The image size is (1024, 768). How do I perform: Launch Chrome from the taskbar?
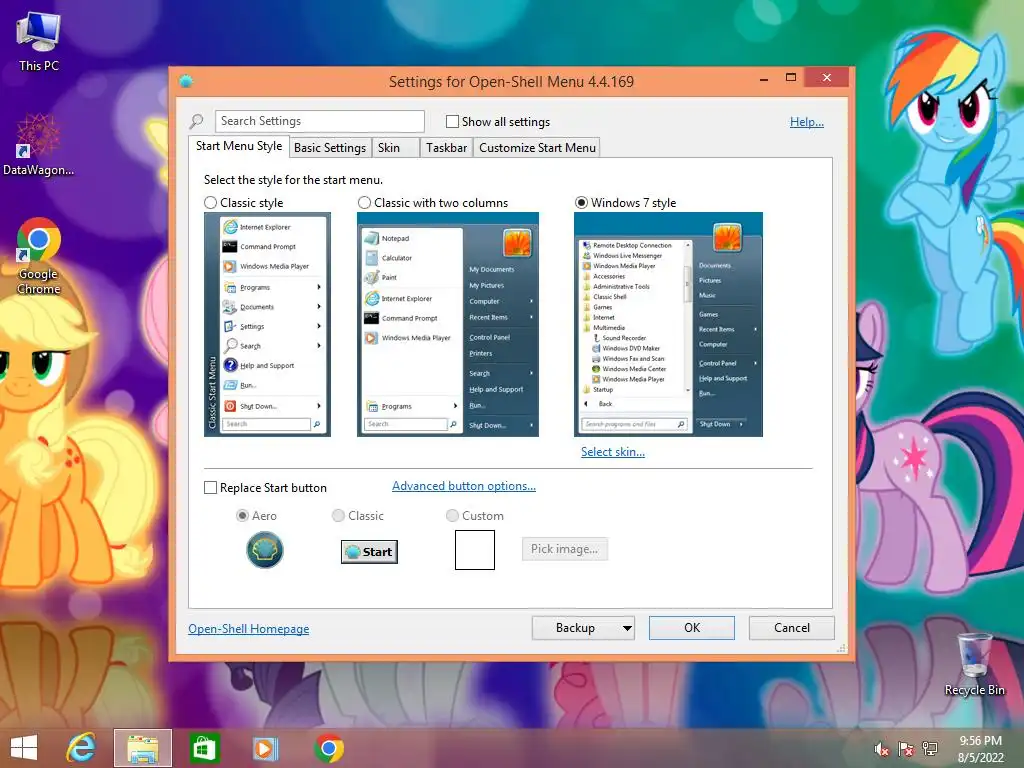(x=328, y=748)
